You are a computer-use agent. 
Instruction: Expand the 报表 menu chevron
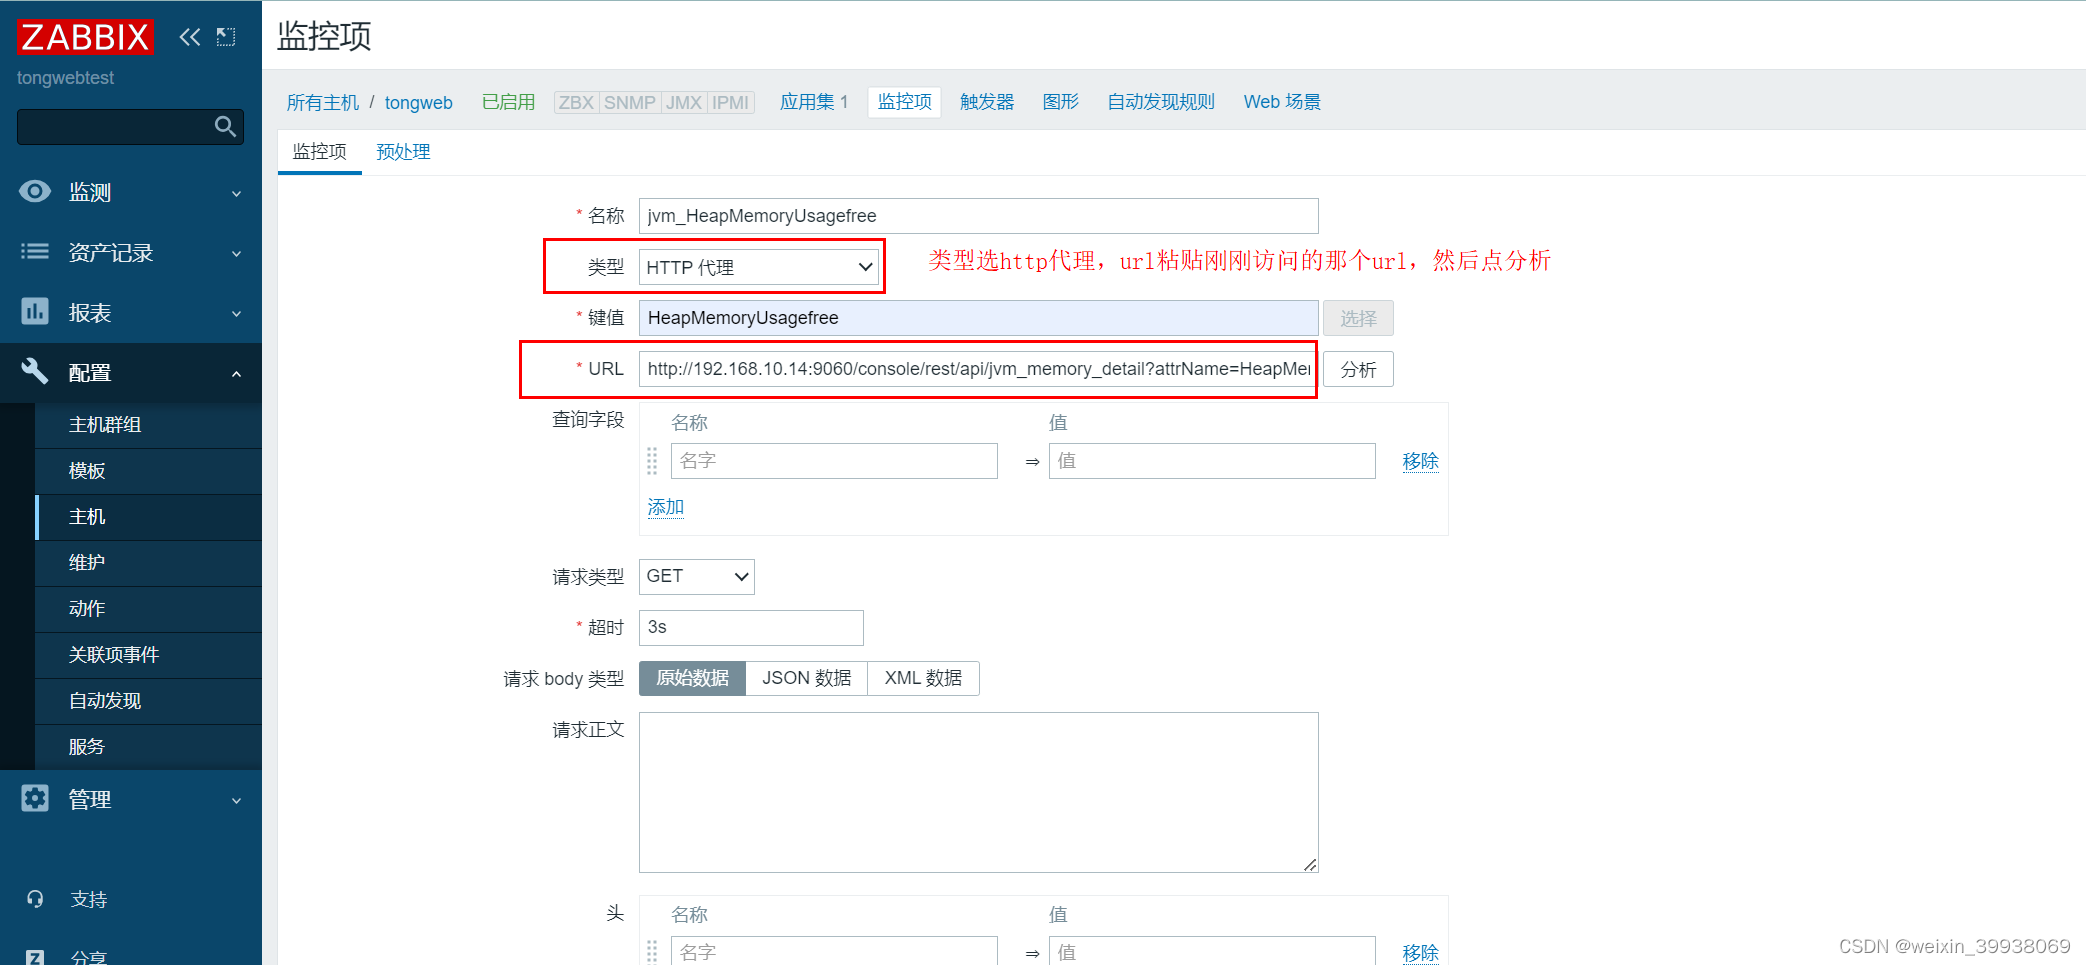pyautogui.click(x=237, y=313)
